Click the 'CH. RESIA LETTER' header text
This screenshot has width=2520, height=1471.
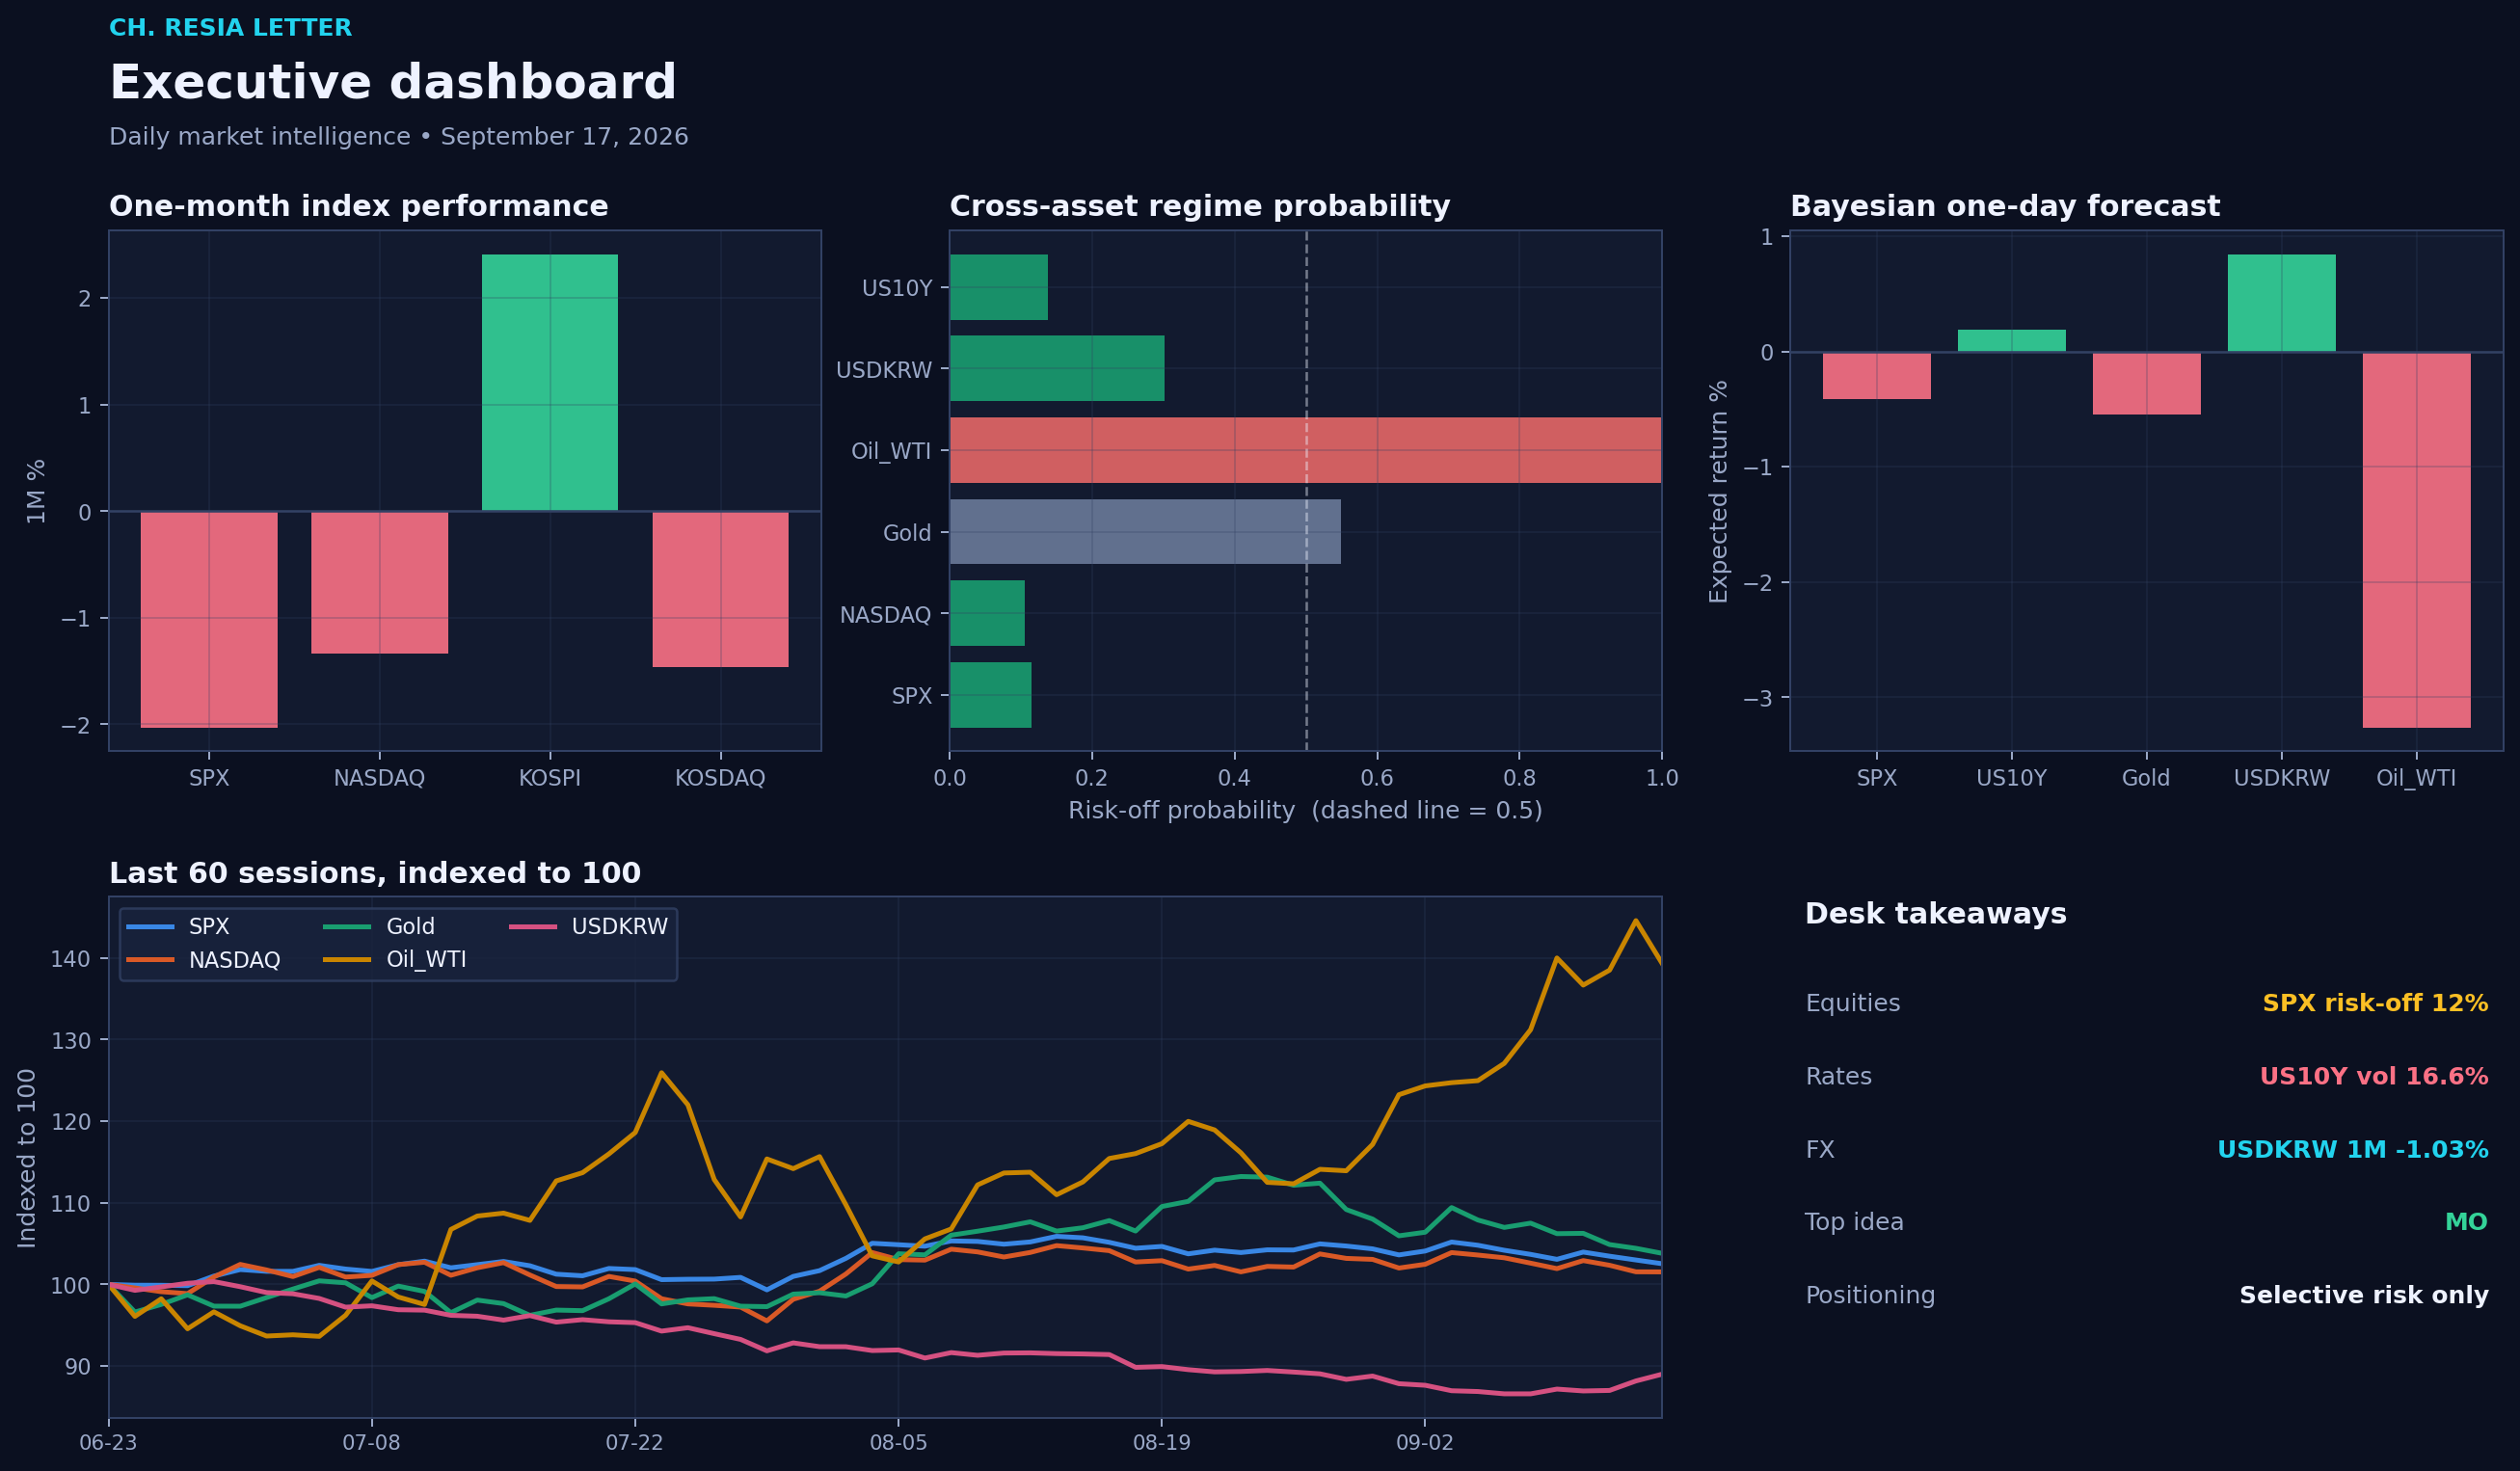tap(230, 28)
